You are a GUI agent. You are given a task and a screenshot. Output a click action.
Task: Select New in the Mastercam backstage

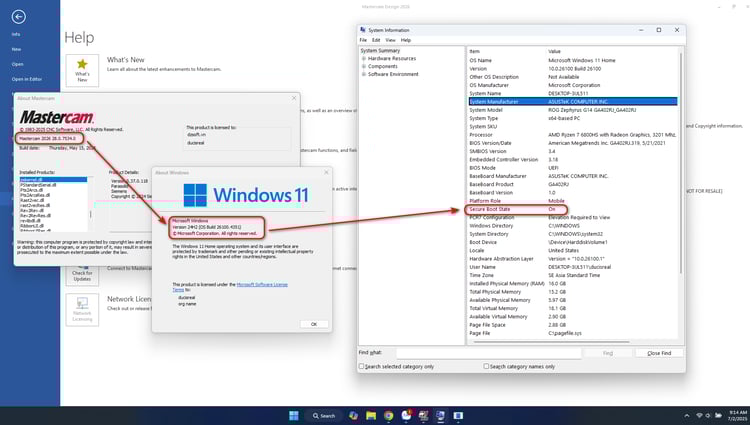pos(16,49)
